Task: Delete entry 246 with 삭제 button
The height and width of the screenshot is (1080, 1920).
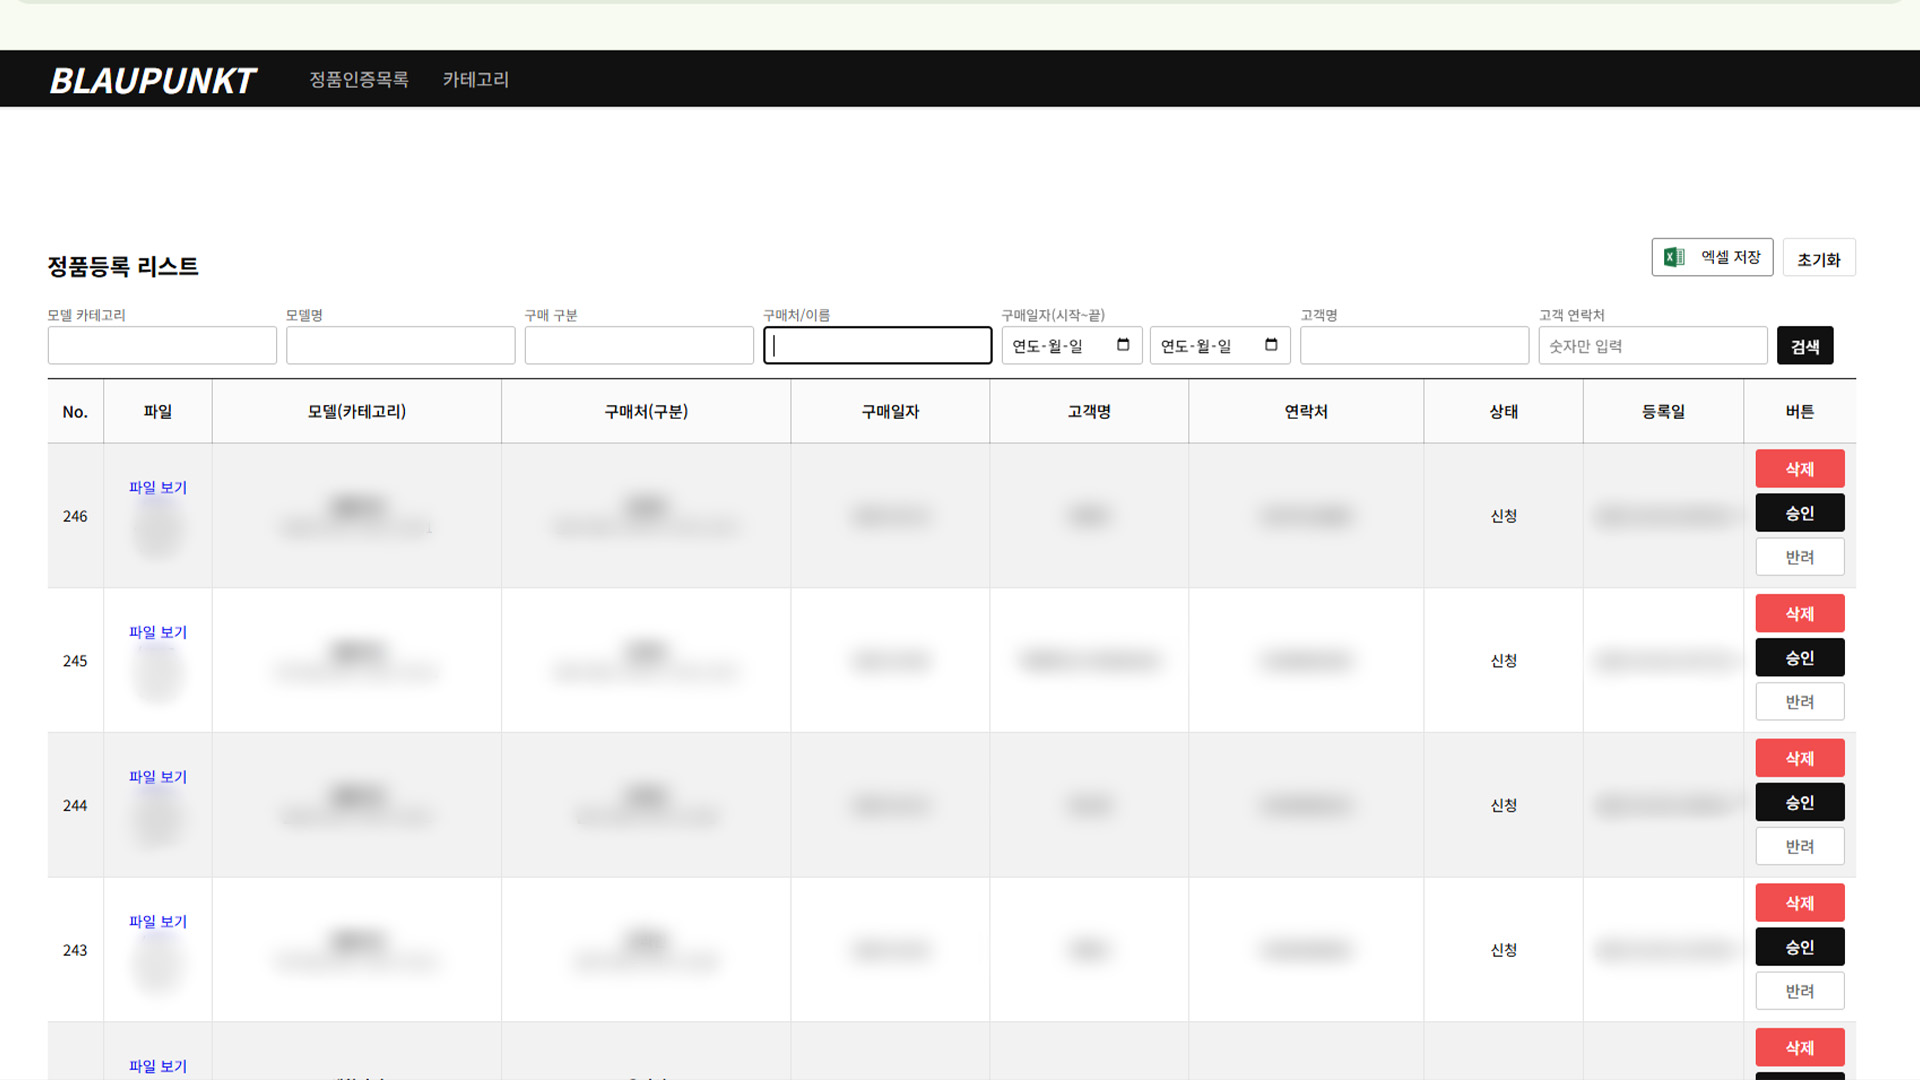Action: [1799, 469]
